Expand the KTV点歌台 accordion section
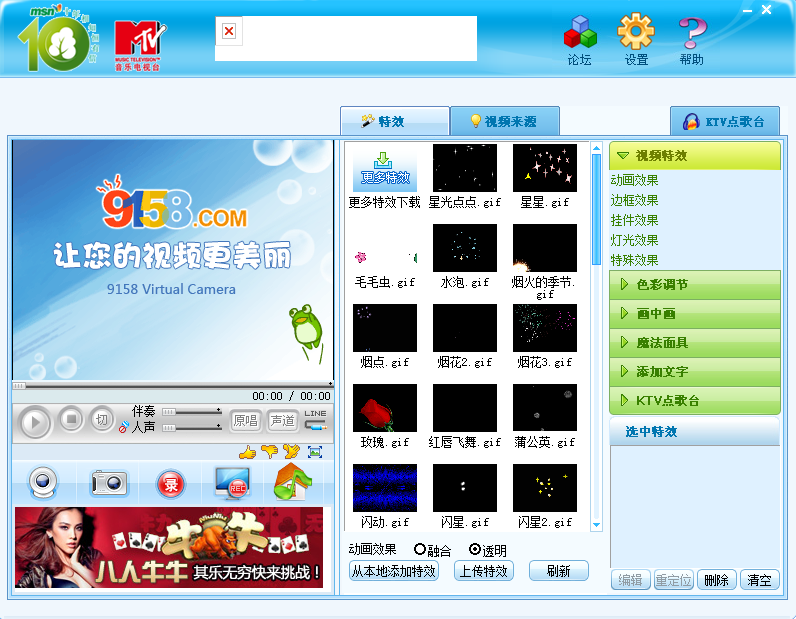This screenshot has width=796, height=619. pos(694,400)
